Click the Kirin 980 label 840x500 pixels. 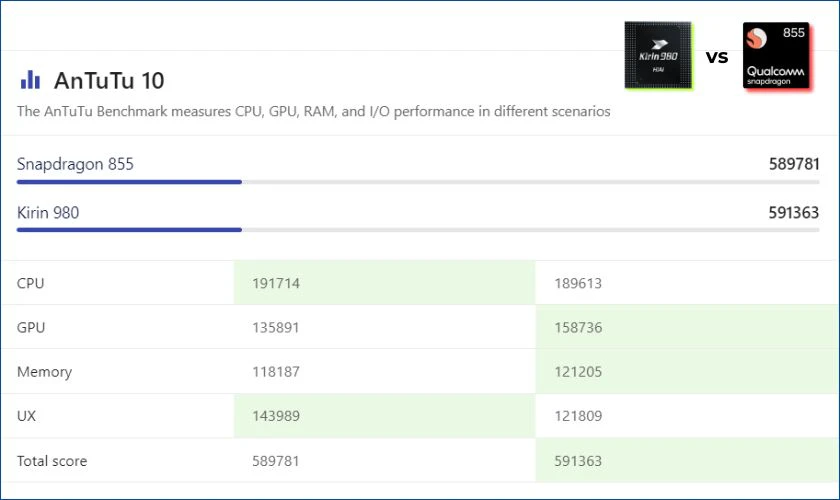[x=48, y=212]
